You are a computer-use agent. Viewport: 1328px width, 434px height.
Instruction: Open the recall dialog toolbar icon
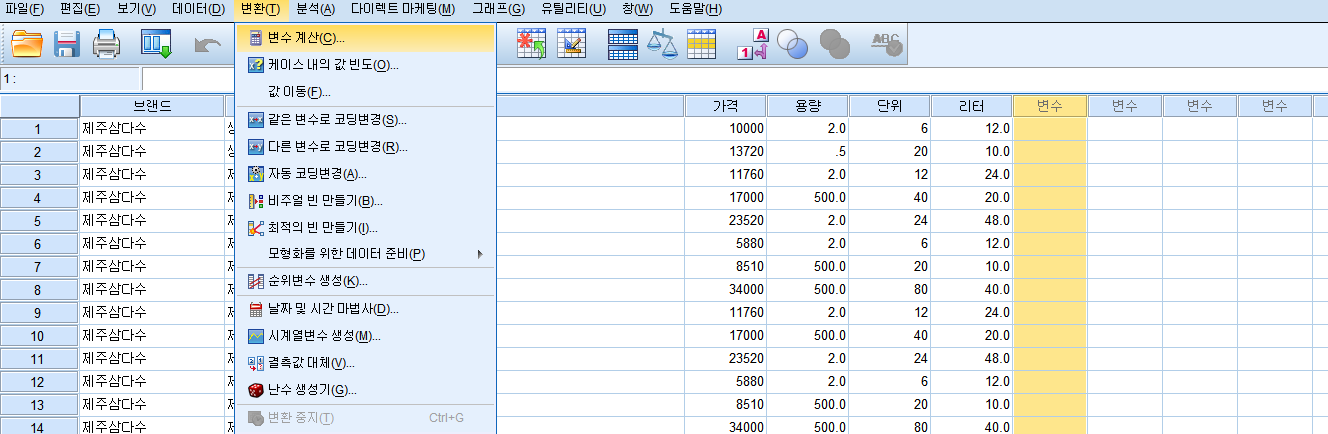tap(157, 44)
